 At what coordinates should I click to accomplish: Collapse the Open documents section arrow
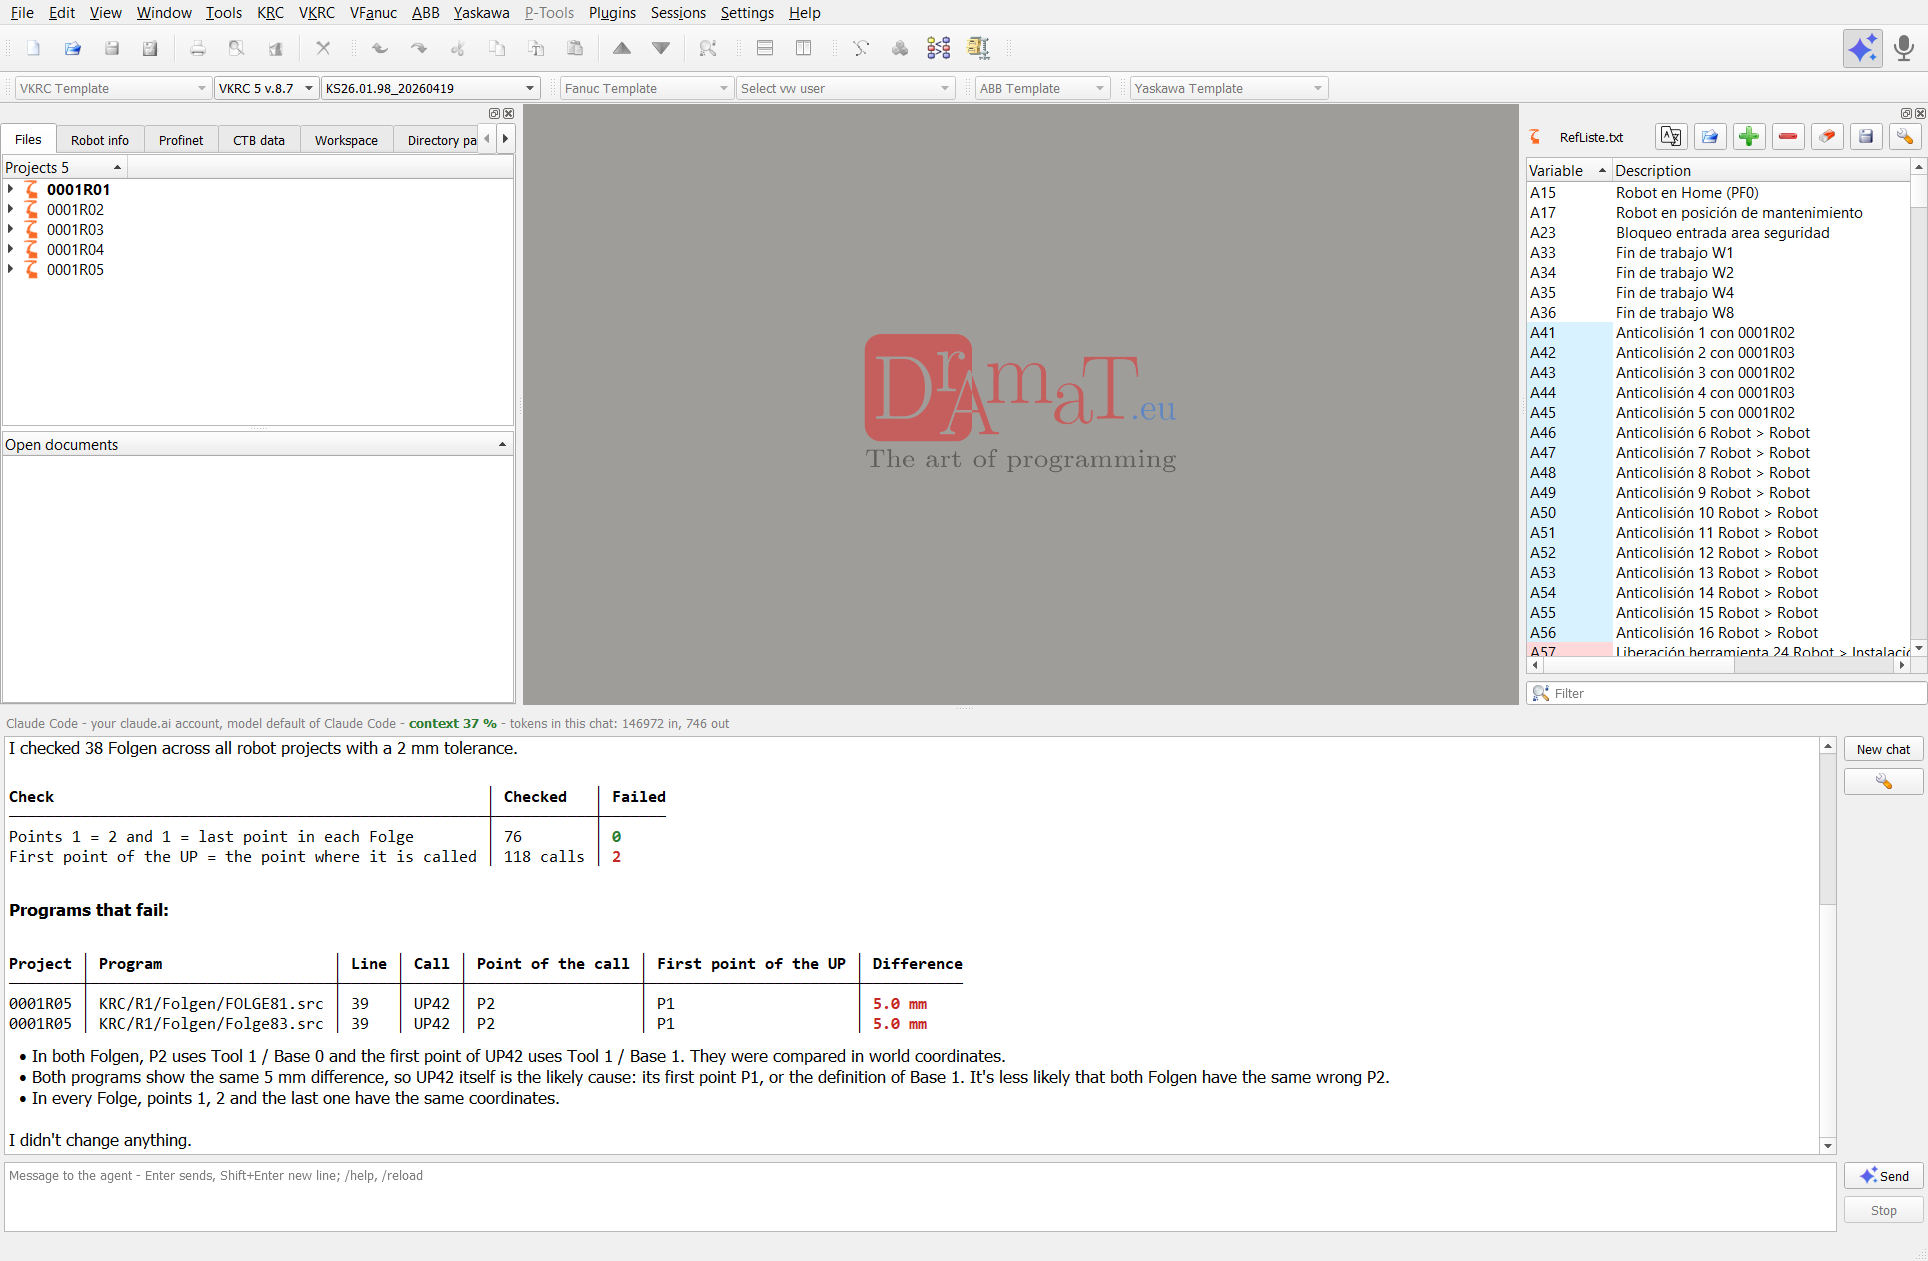502,444
